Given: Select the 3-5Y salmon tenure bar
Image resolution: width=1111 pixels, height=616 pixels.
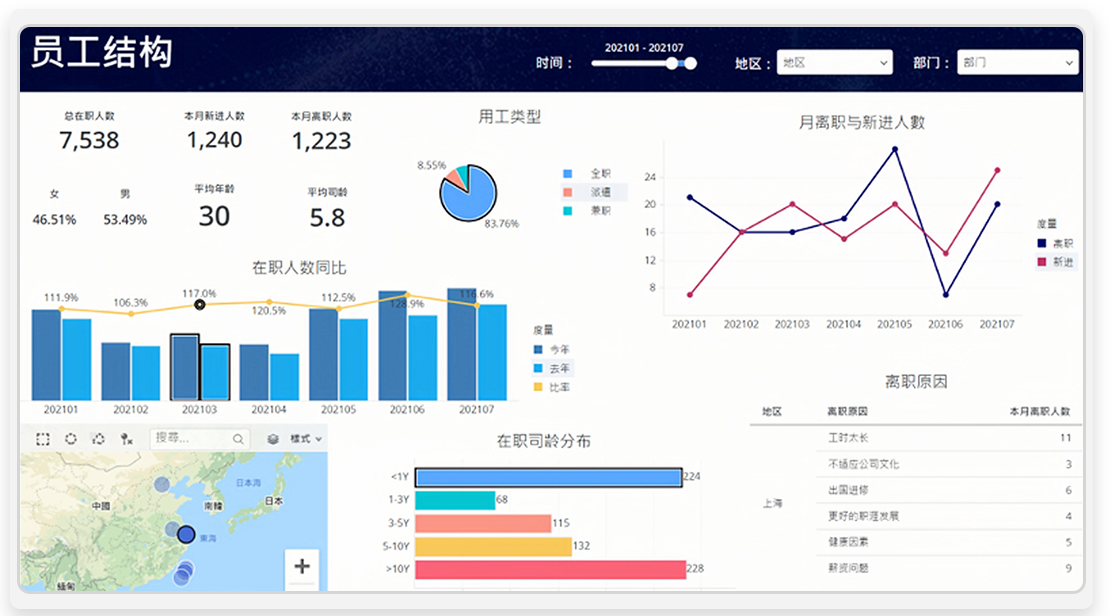Looking at the screenshot, I should pos(483,523).
